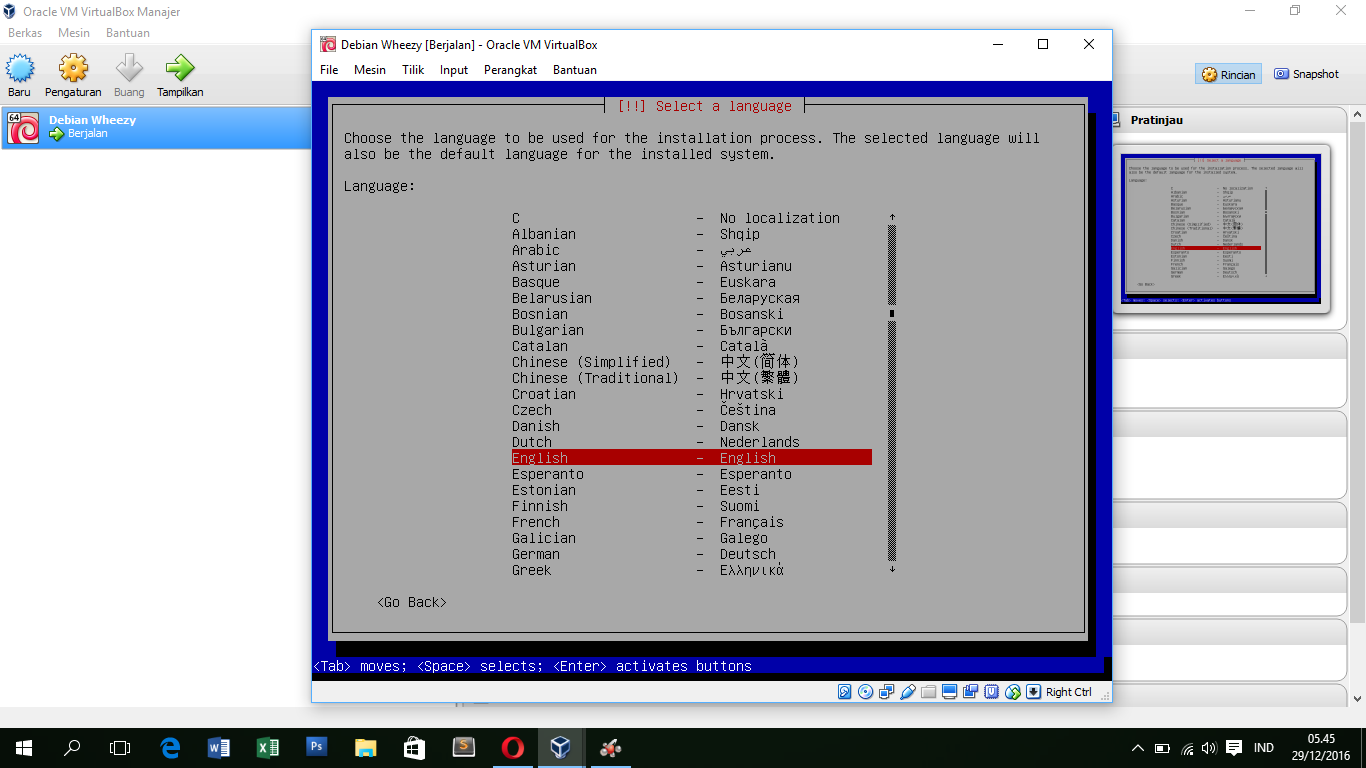Select Albanian in the language list
1366x768 pixels.
coord(692,234)
